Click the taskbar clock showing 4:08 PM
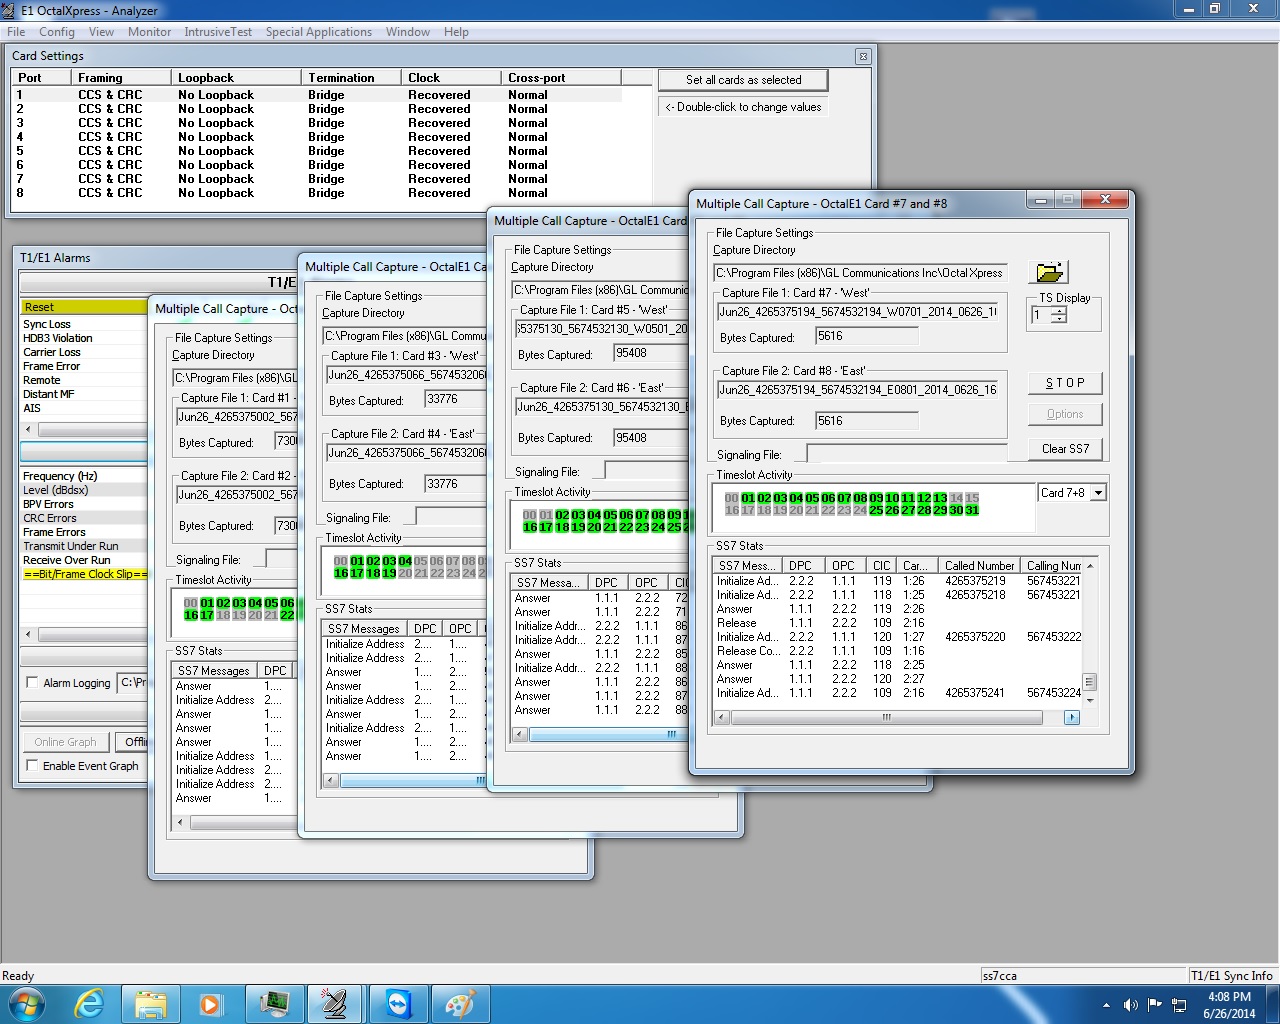The image size is (1280, 1024). coord(1229,1004)
